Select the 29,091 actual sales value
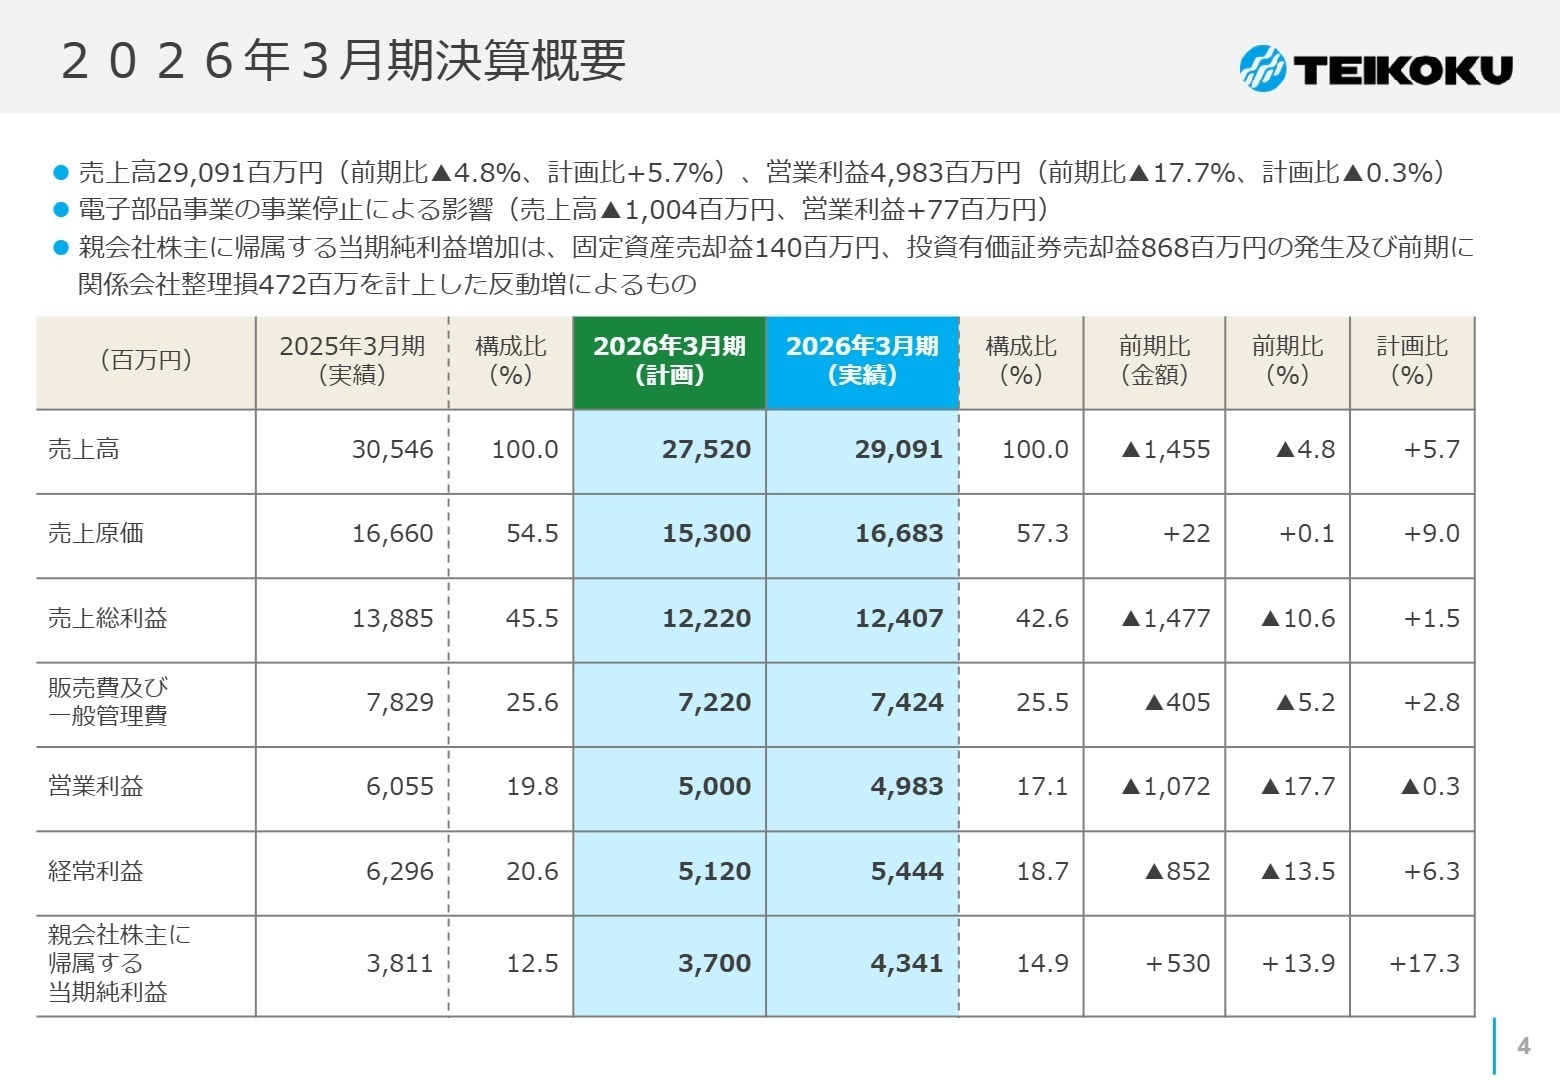Screen dimensions: 1560x1080 click(x=899, y=450)
